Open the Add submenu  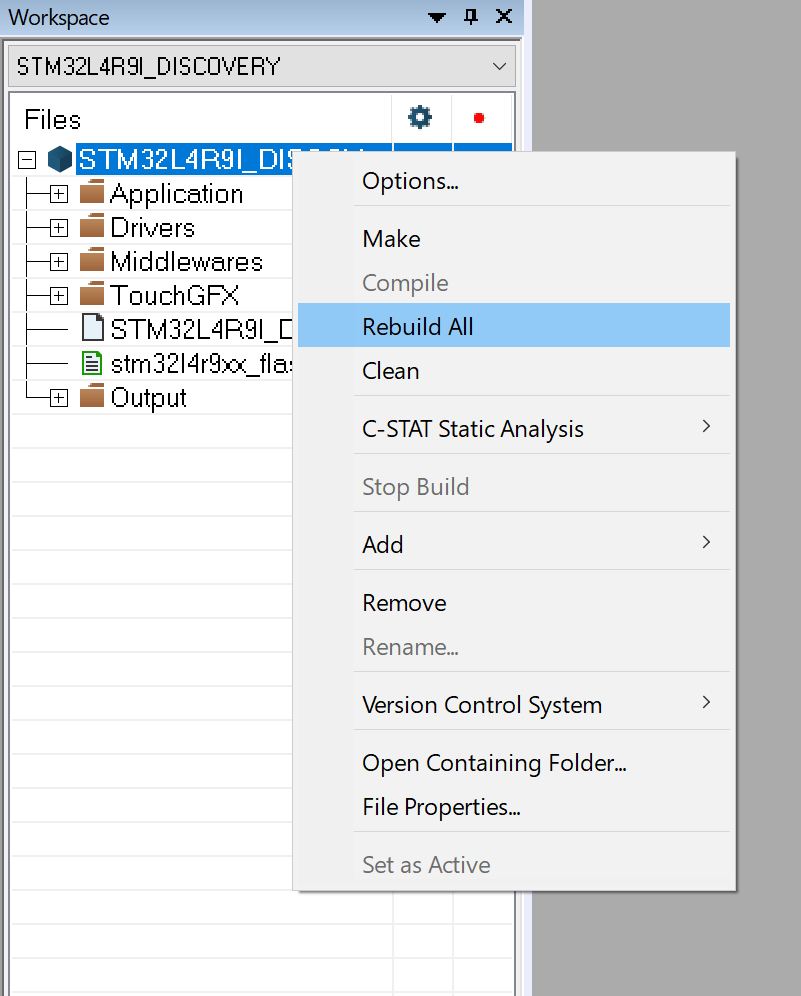point(514,544)
